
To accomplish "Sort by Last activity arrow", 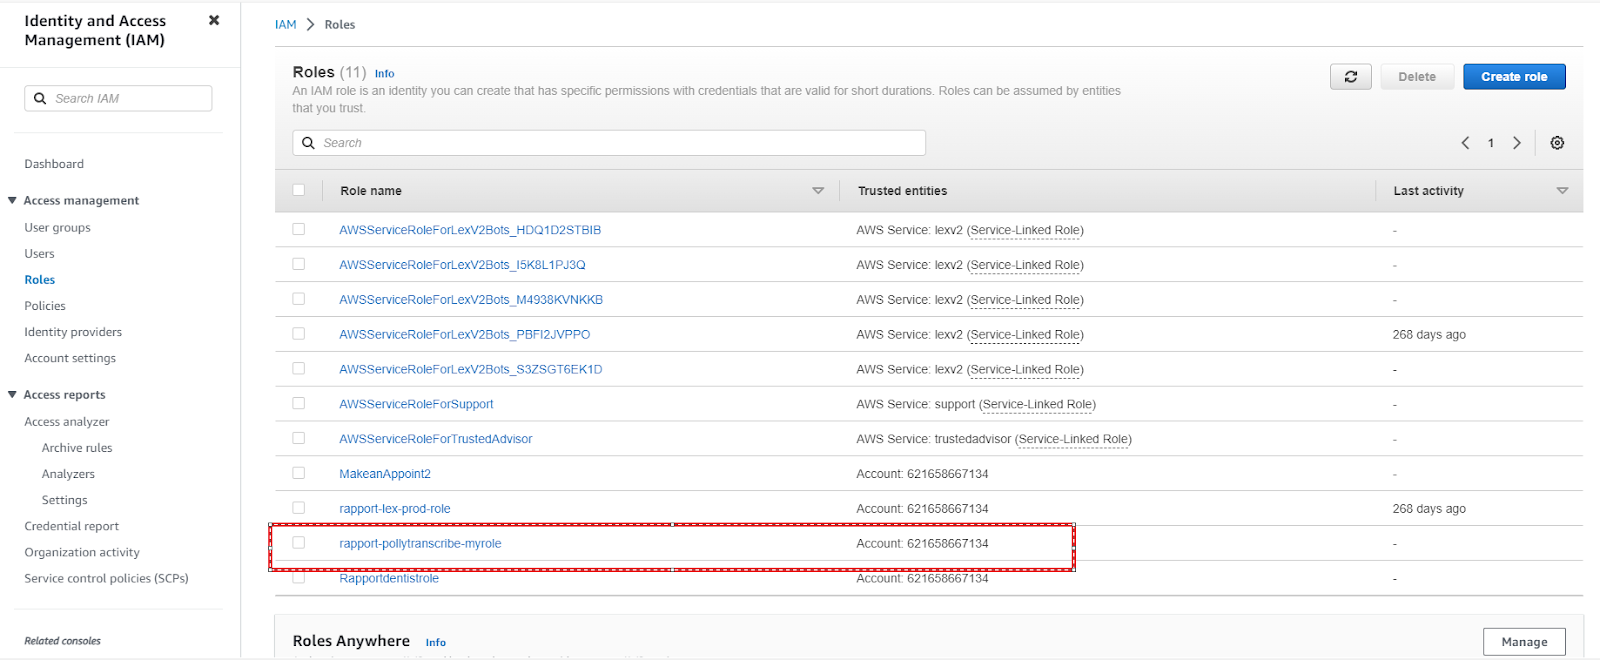I will coord(1562,191).
